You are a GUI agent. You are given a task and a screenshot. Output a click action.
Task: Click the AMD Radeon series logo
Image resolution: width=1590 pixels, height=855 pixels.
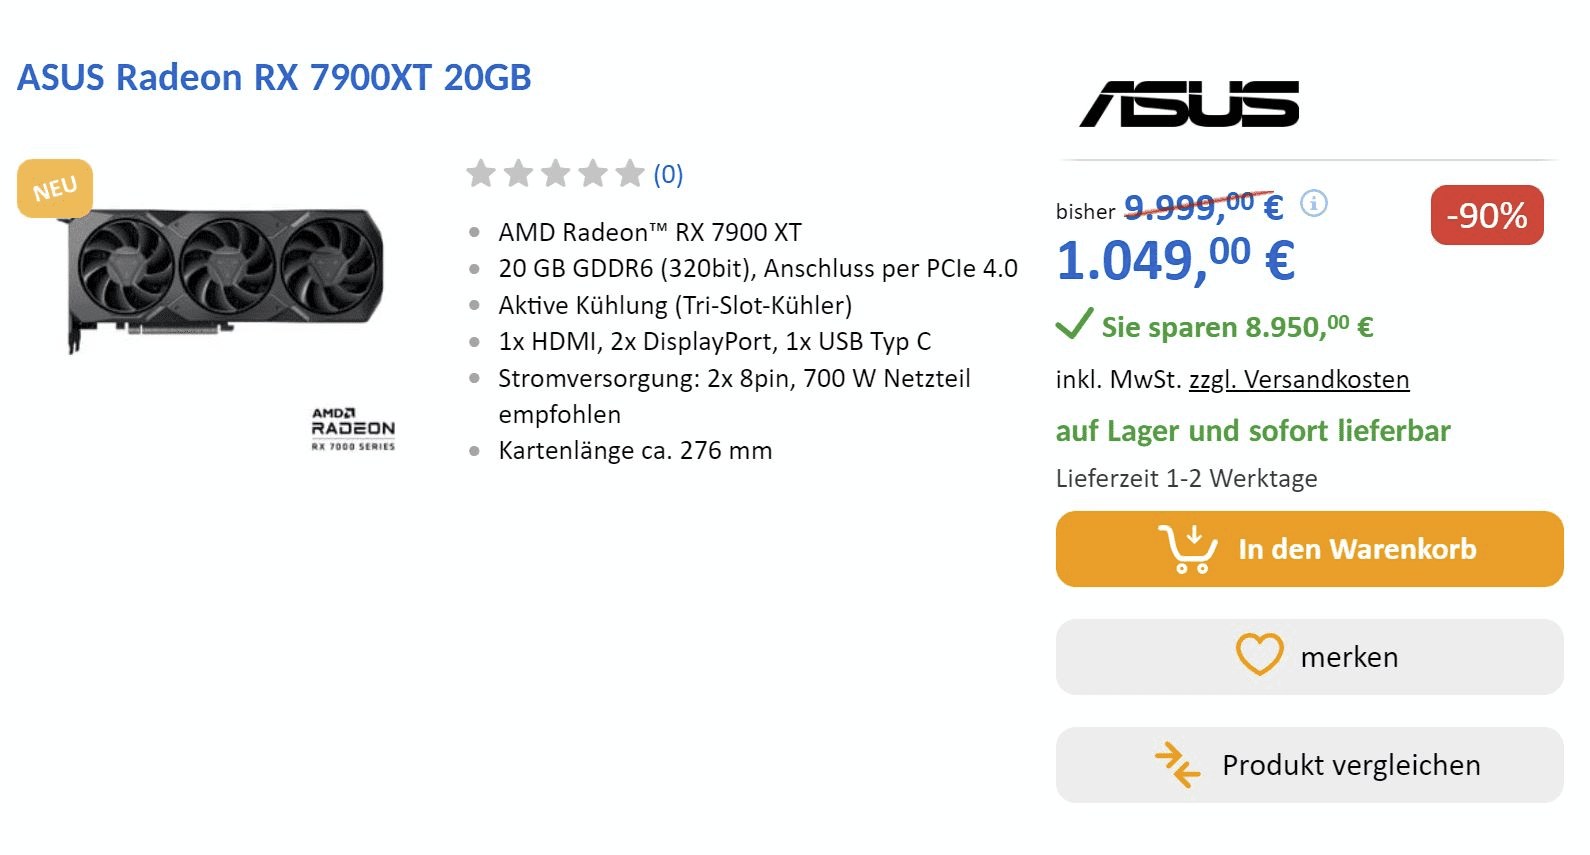click(353, 429)
